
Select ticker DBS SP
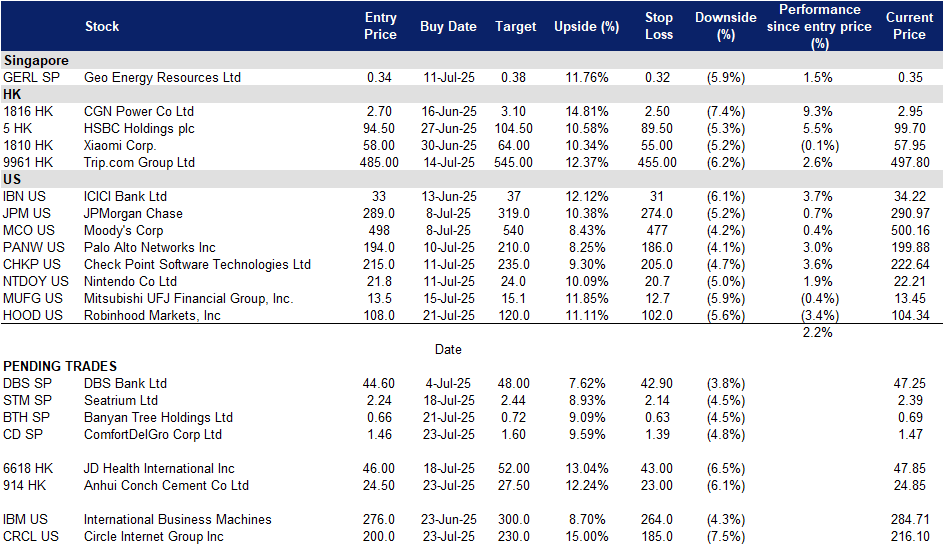point(28,383)
